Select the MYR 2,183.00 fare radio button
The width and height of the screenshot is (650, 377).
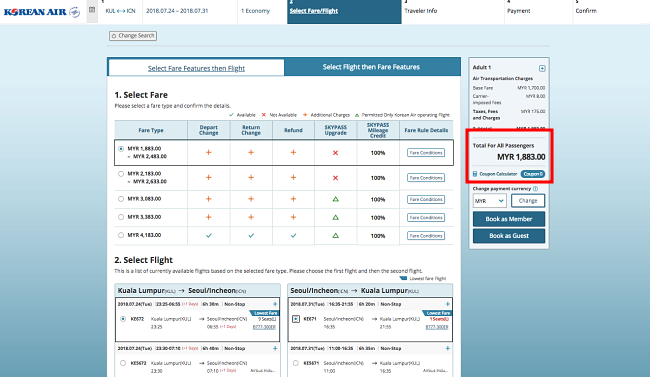pos(121,174)
